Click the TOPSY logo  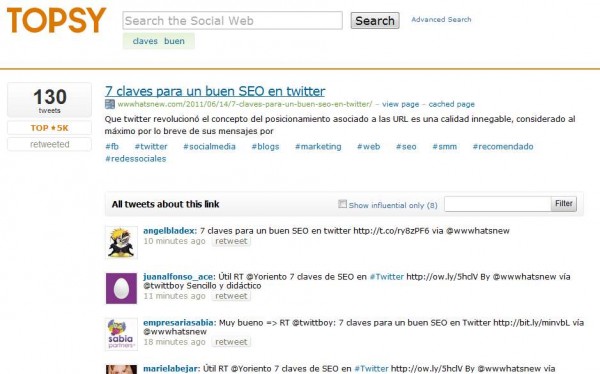[56, 20]
